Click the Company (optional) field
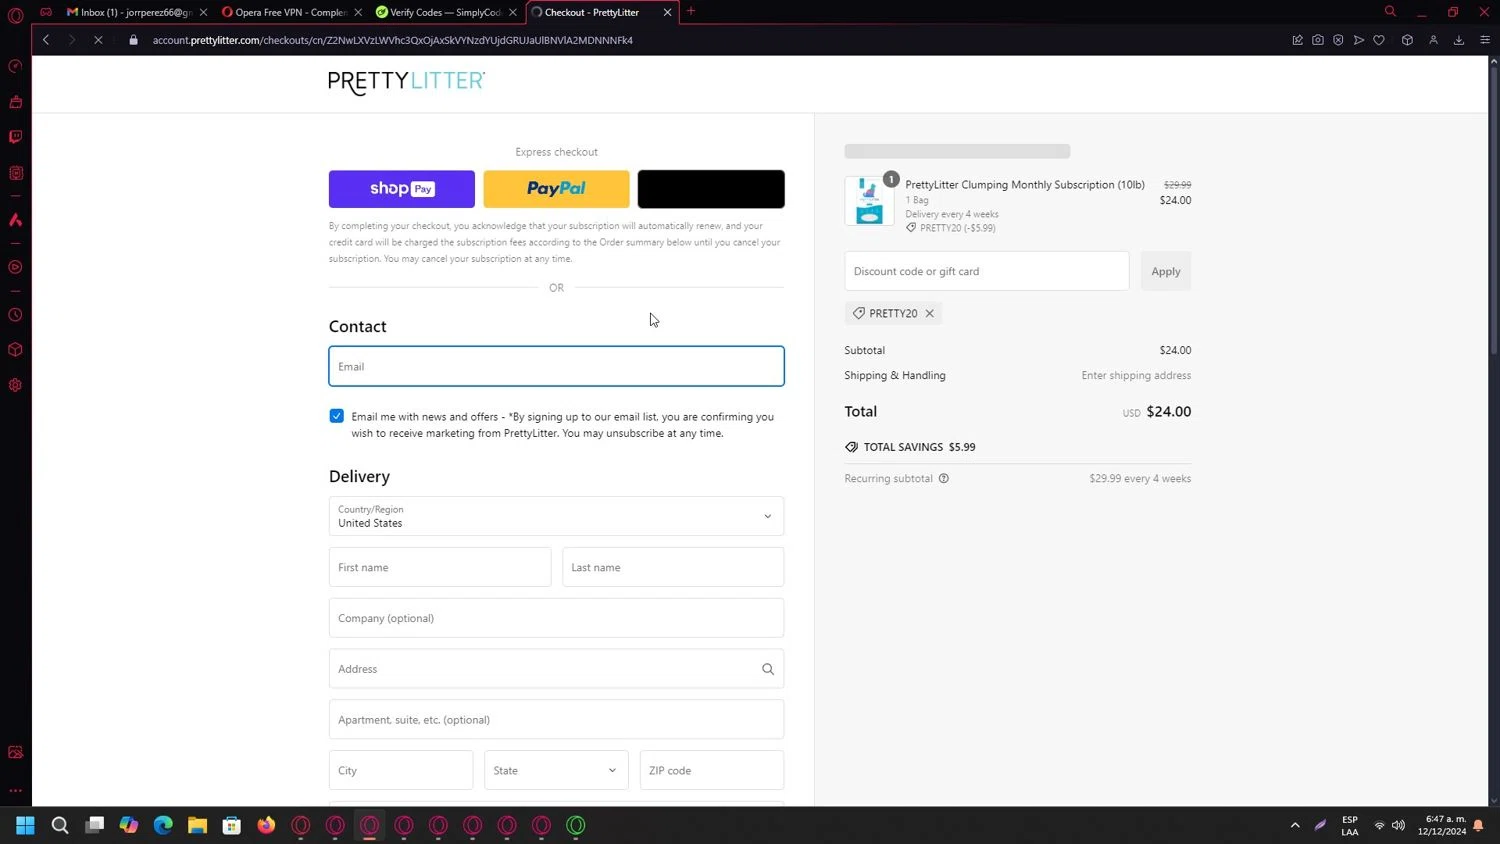 pos(556,618)
